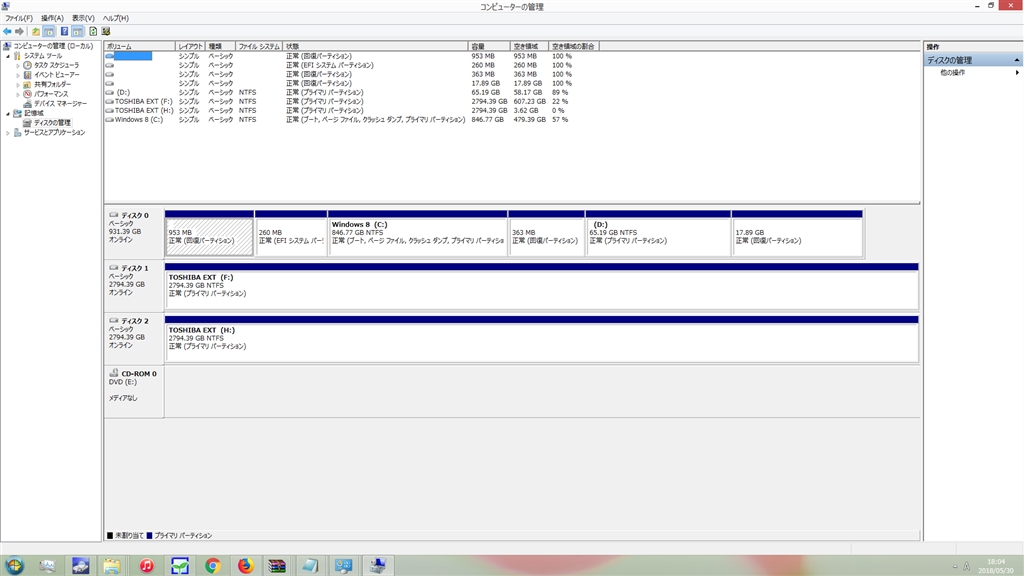Expand the 共有フォルダー node

pyautogui.click(x=18, y=85)
